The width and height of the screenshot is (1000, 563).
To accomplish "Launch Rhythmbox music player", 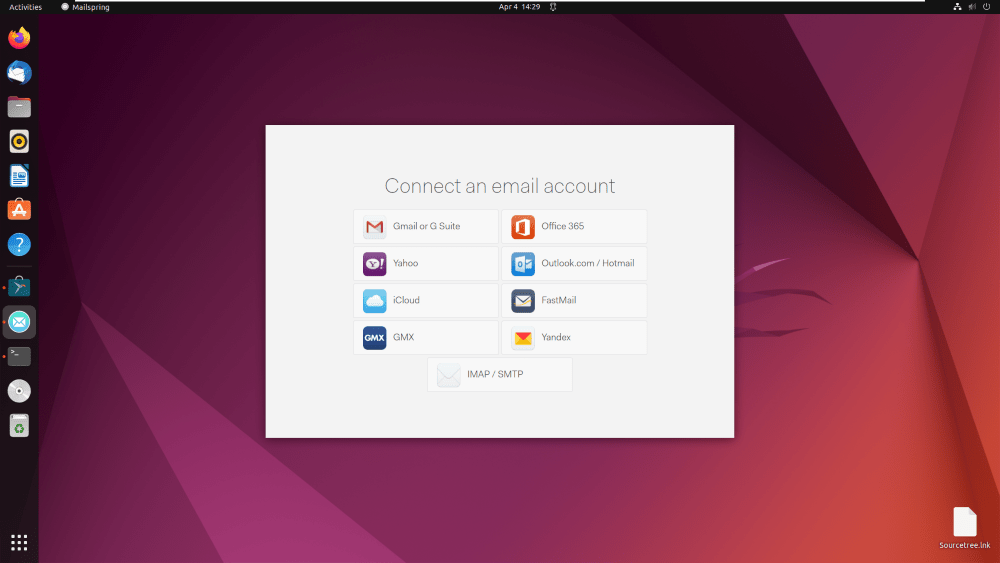I will [19, 141].
